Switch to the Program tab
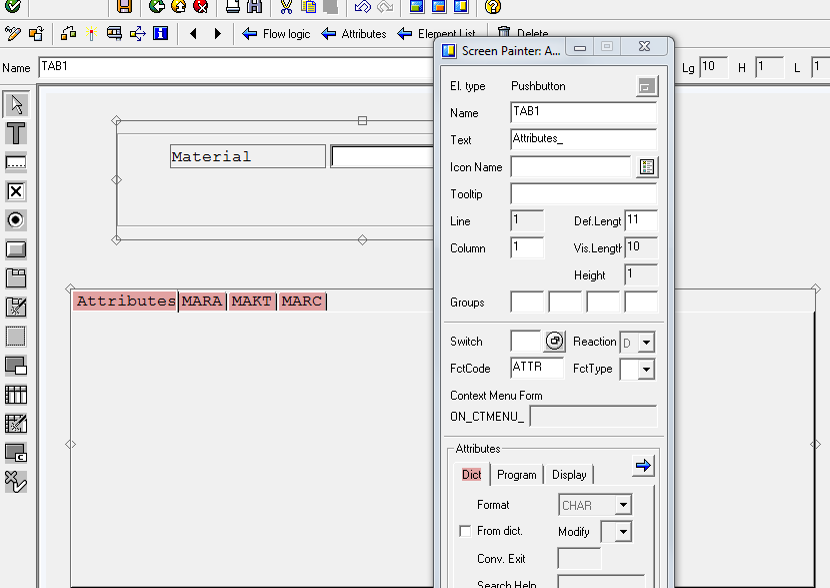Screen dimensions: 830x588 [x=516, y=474]
